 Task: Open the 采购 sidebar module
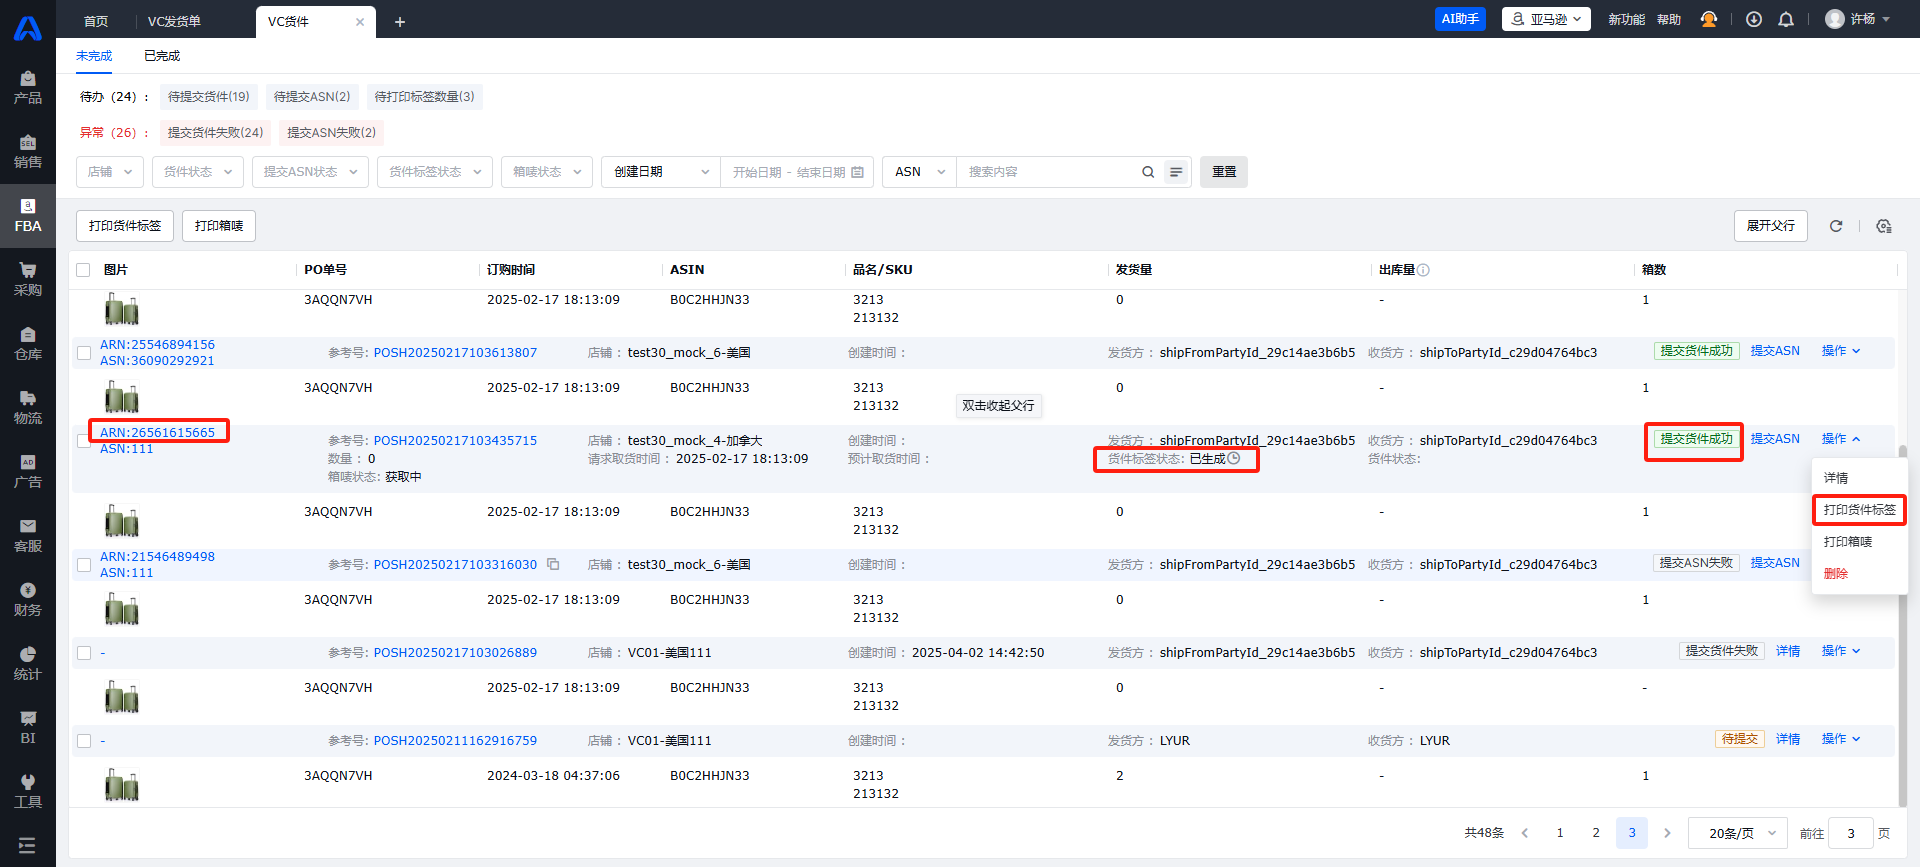[x=28, y=280]
